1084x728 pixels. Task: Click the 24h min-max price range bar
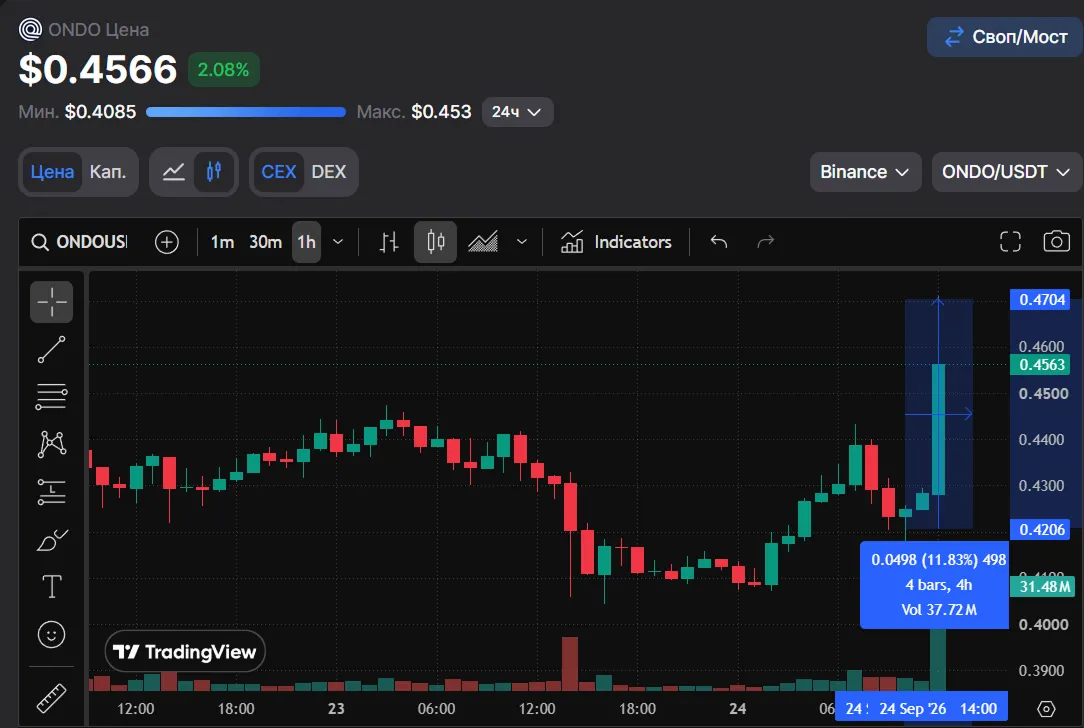click(246, 112)
